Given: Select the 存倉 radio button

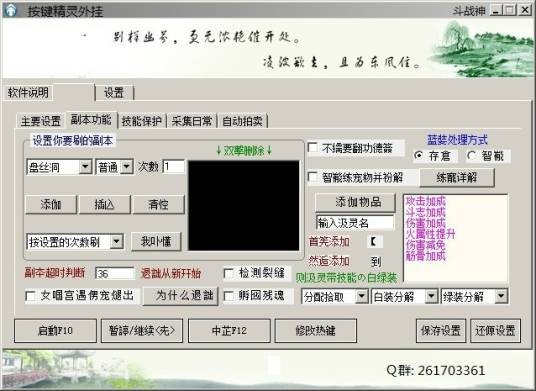Looking at the screenshot, I should pos(419,156).
